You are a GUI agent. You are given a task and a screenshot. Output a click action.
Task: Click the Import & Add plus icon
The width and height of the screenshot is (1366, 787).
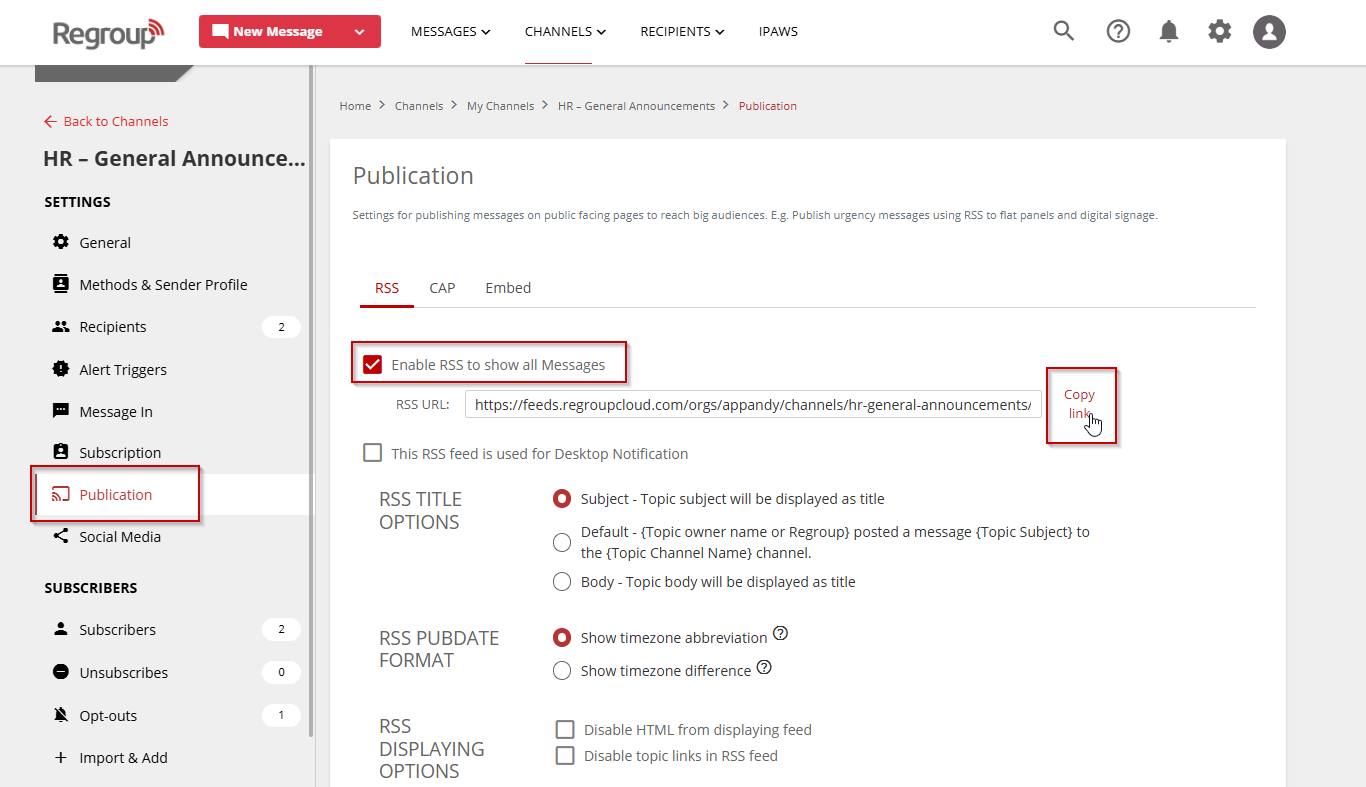(61, 757)
